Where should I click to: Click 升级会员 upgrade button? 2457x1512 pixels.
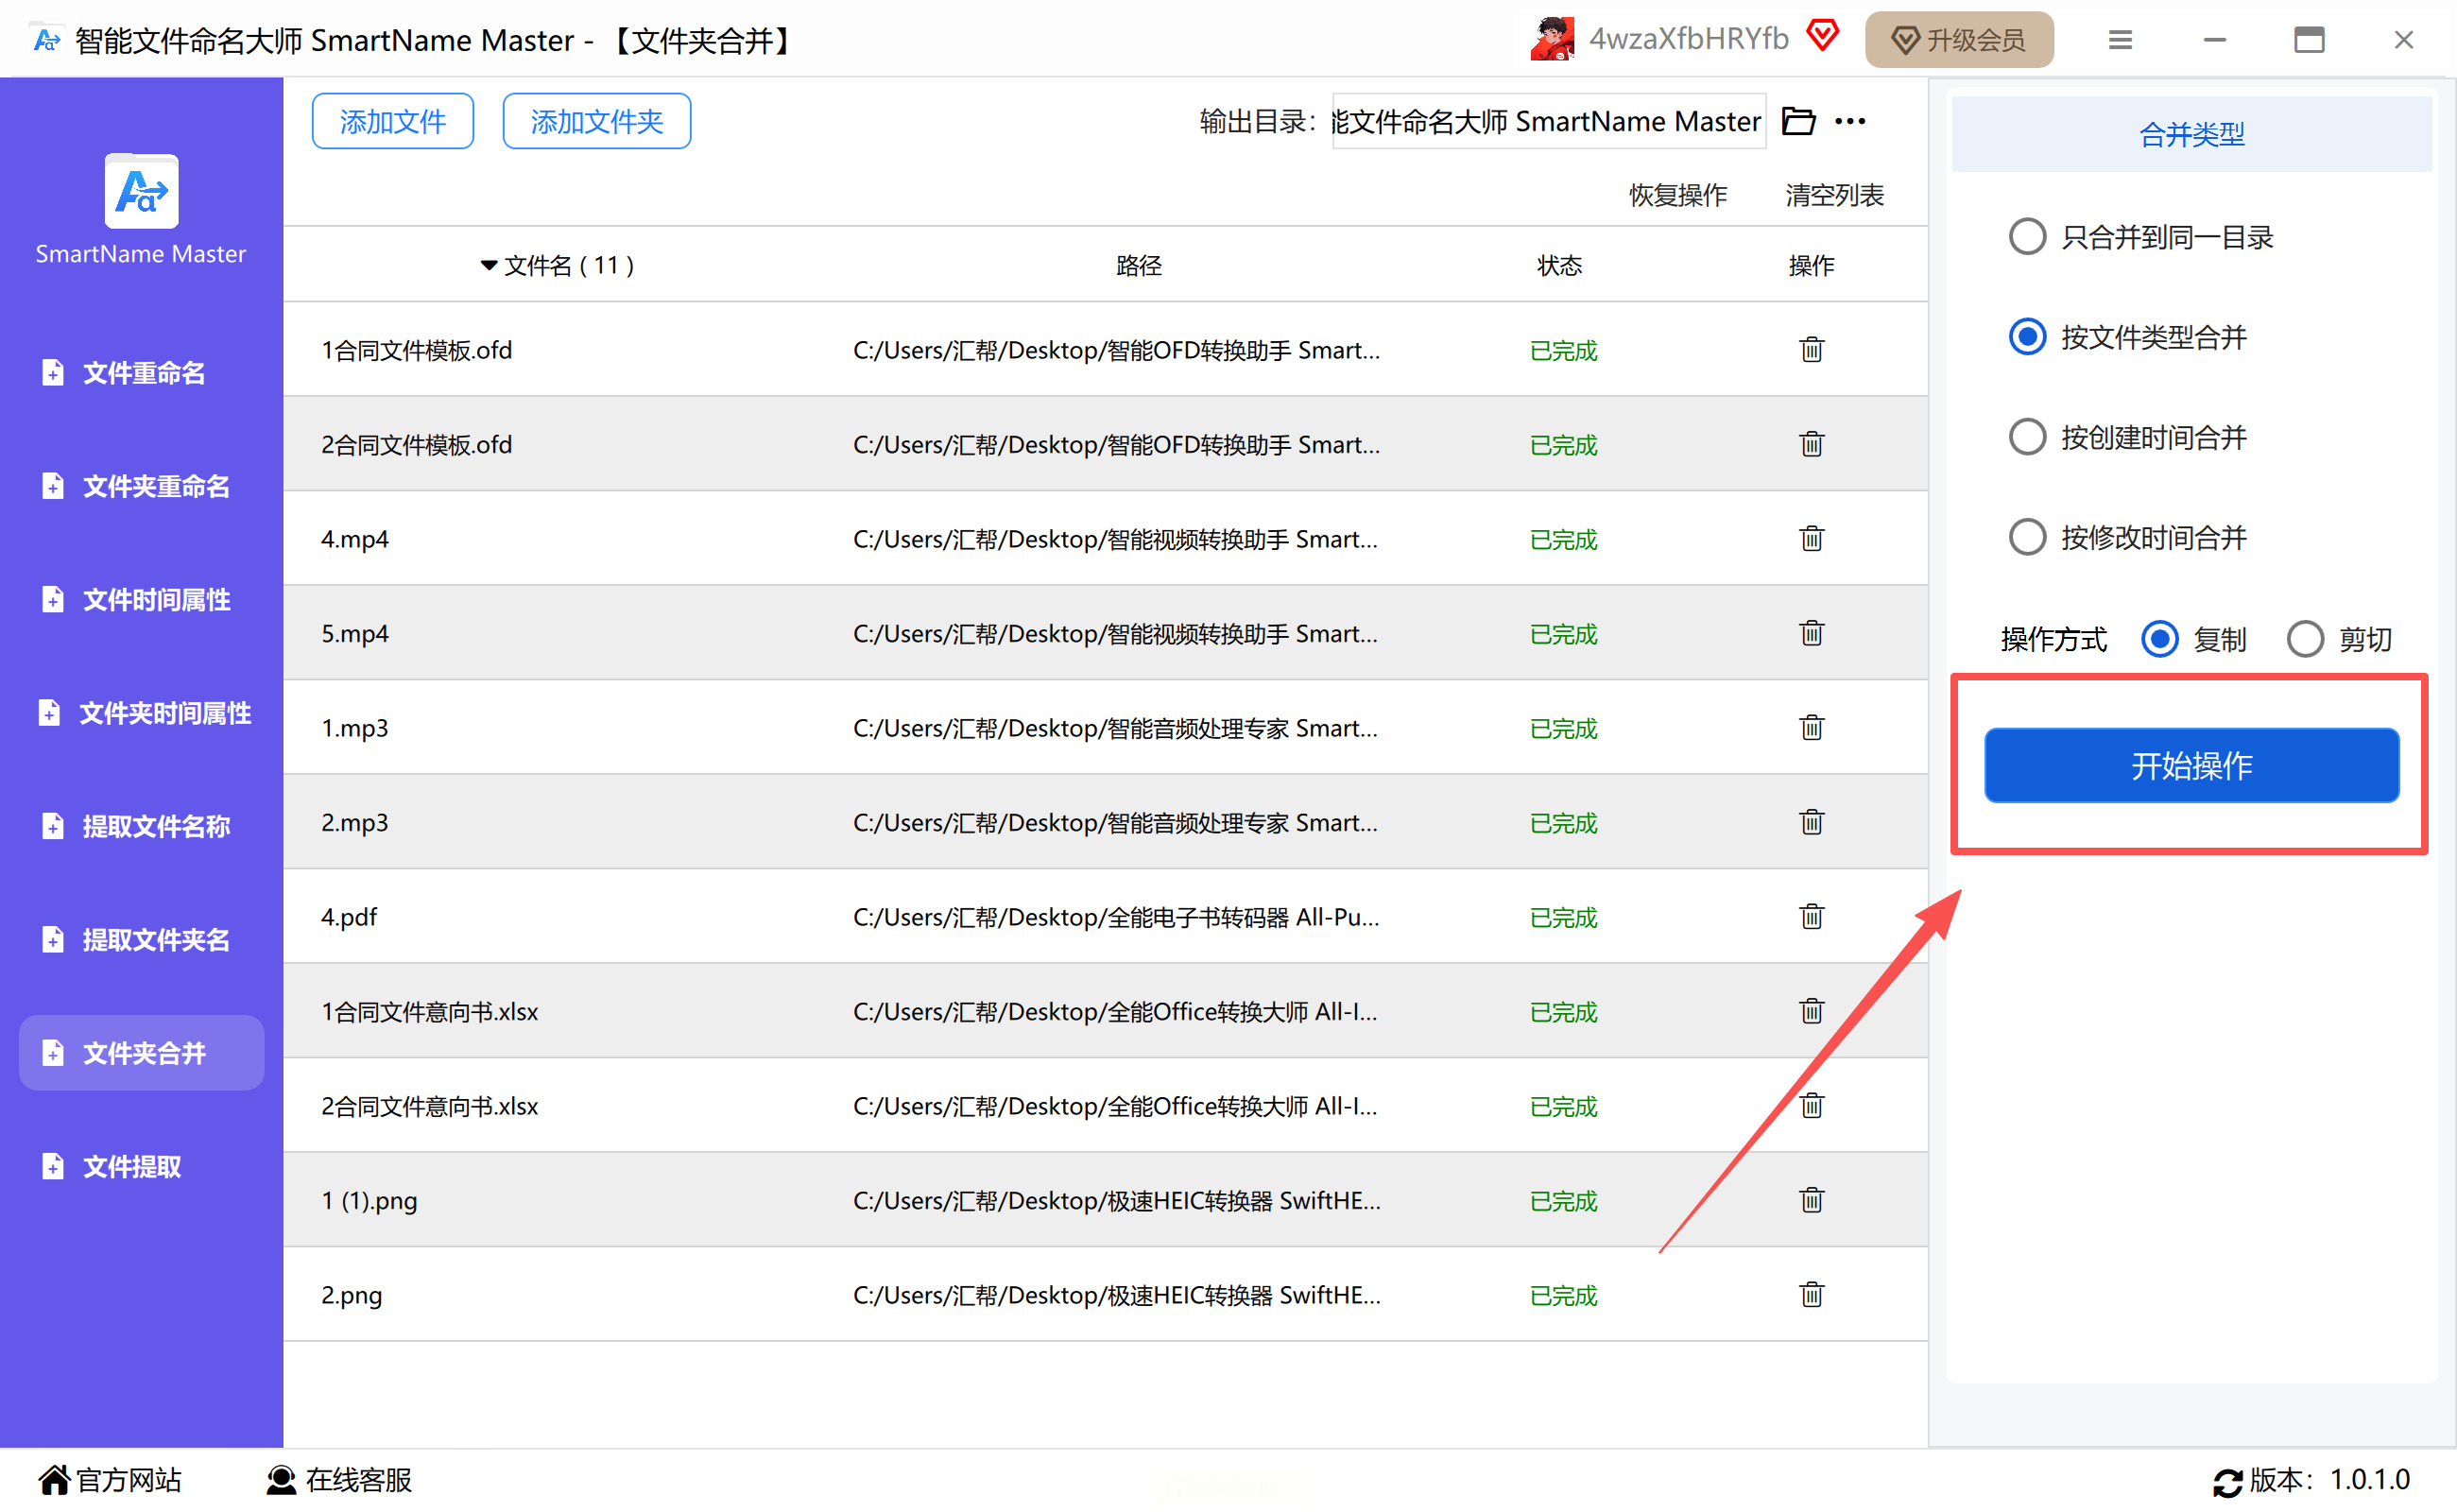coord(1958,40)
